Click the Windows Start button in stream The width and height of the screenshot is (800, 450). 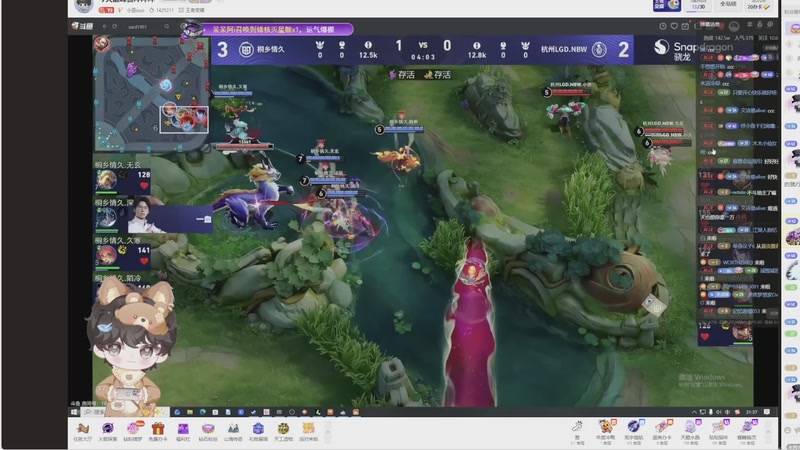[x=74, y=412]
